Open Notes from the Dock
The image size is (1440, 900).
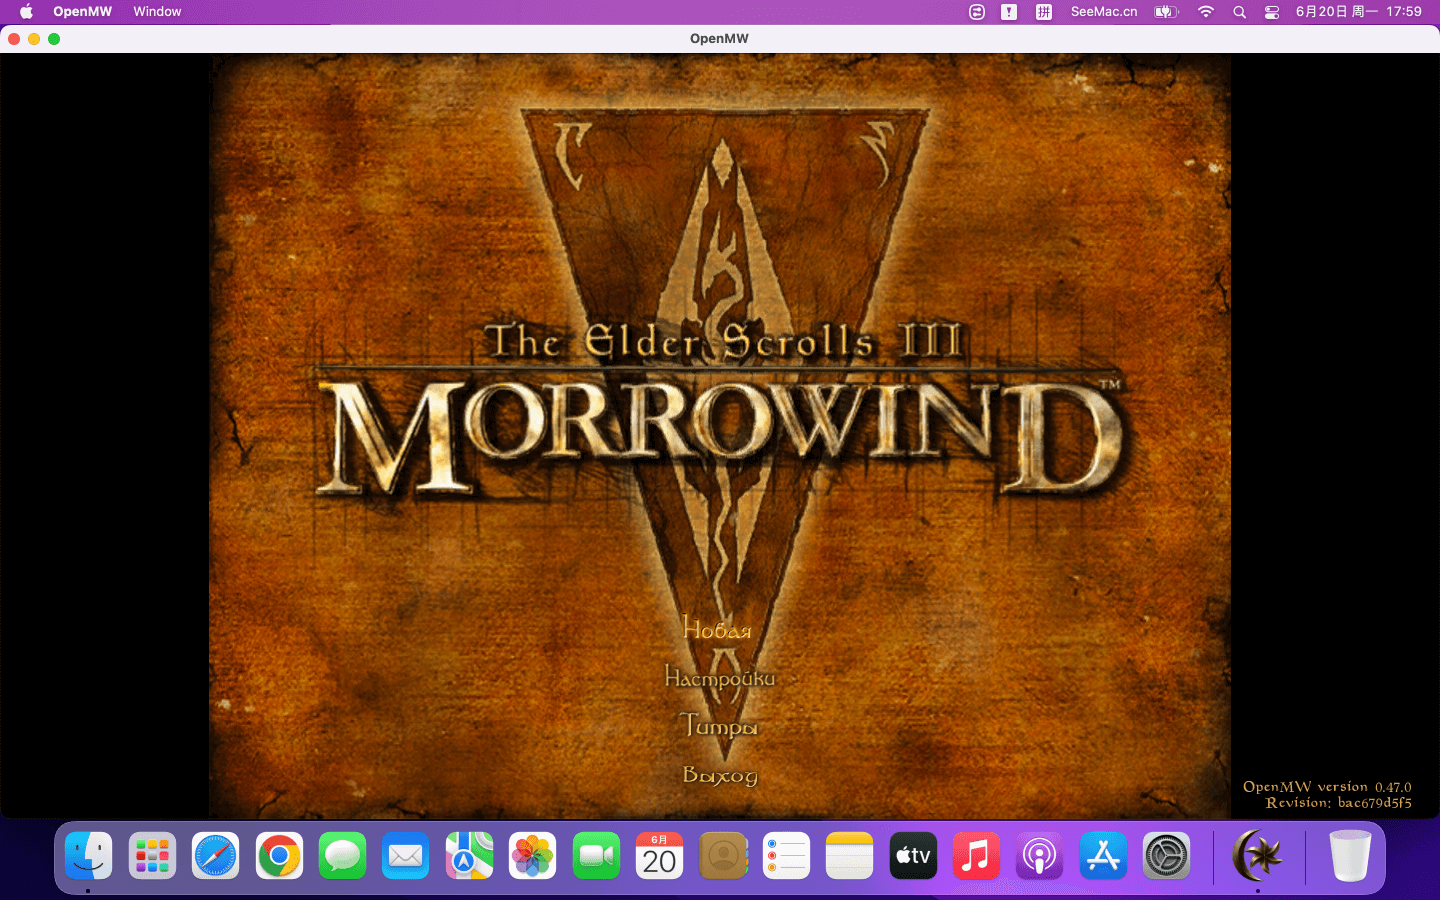850,856
